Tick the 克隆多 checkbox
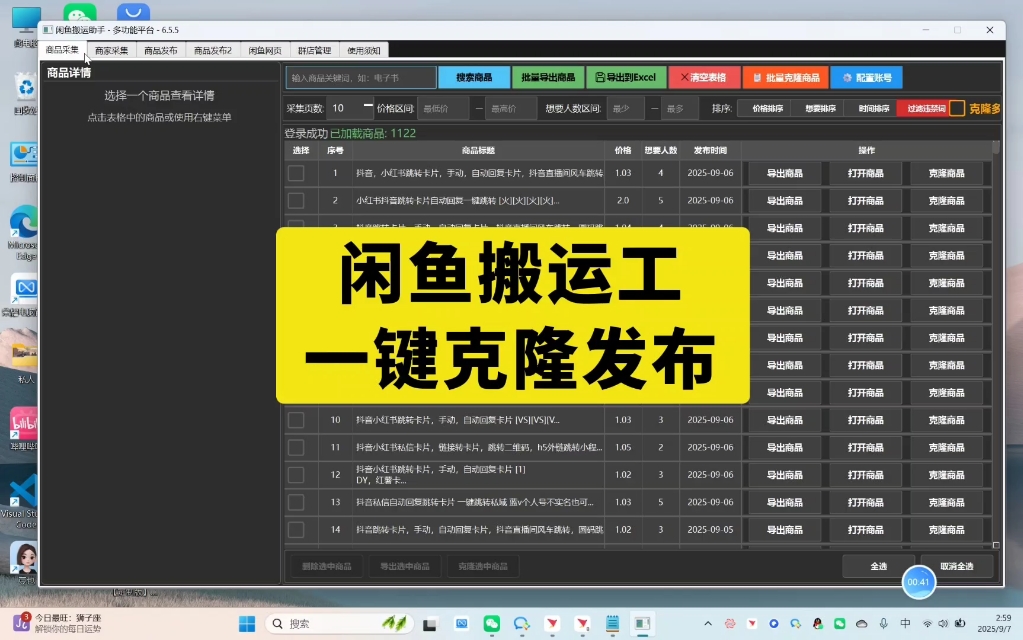This screenshot has height=640, width=1023. (x=956, y=109)
